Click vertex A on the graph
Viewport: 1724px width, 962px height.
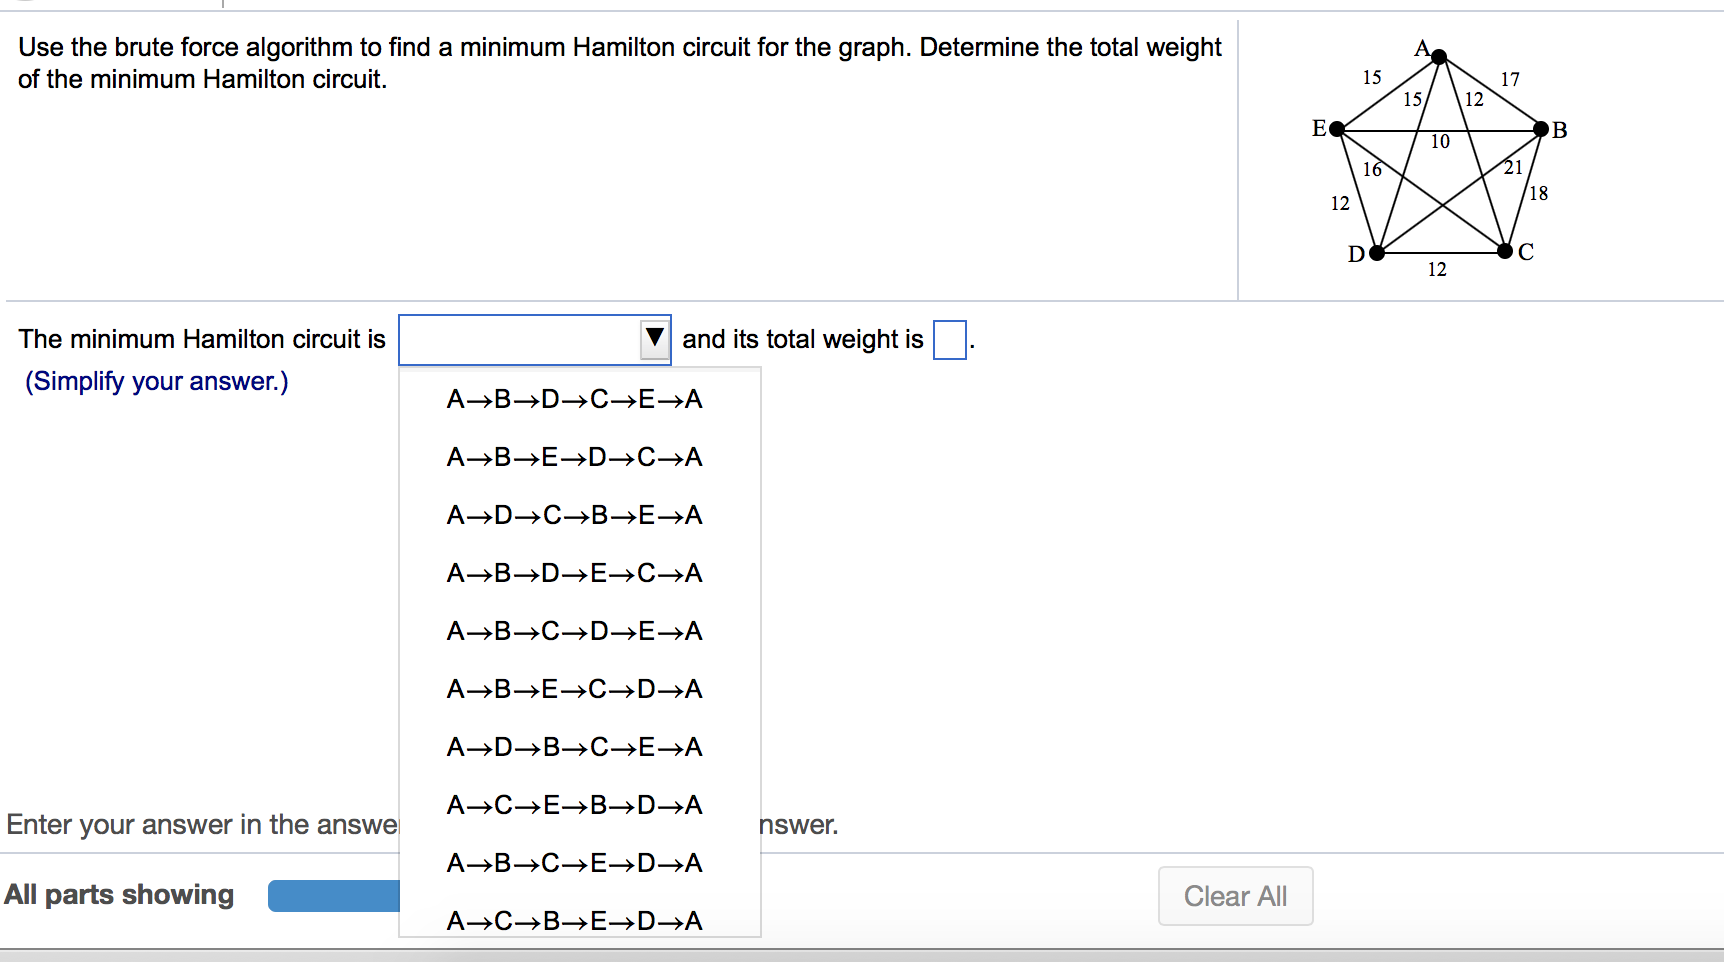tap(1439, 57)
